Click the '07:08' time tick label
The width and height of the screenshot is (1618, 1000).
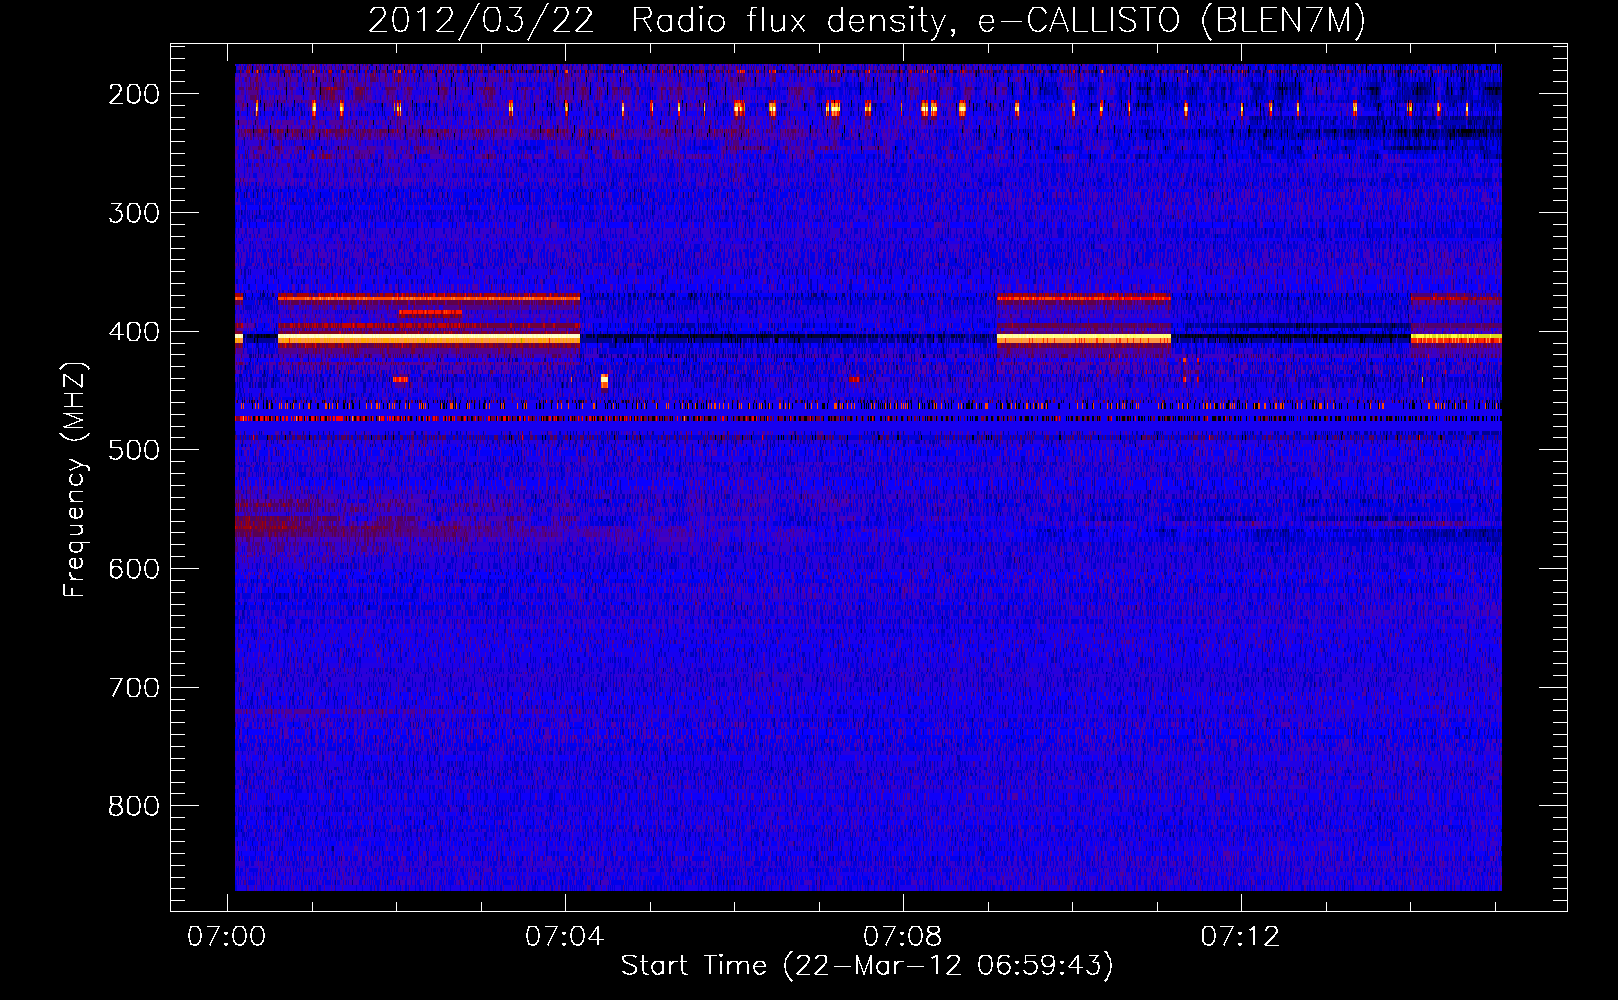903,937
